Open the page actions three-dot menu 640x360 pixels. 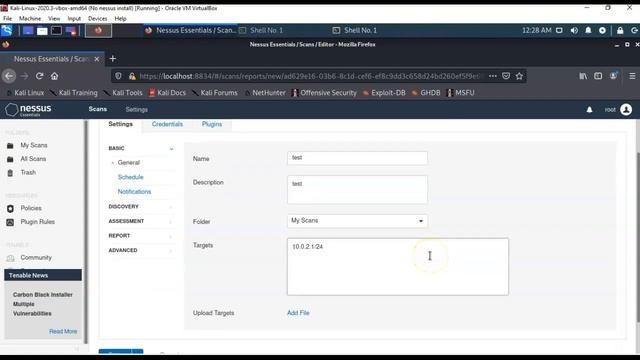coord(493,76)
